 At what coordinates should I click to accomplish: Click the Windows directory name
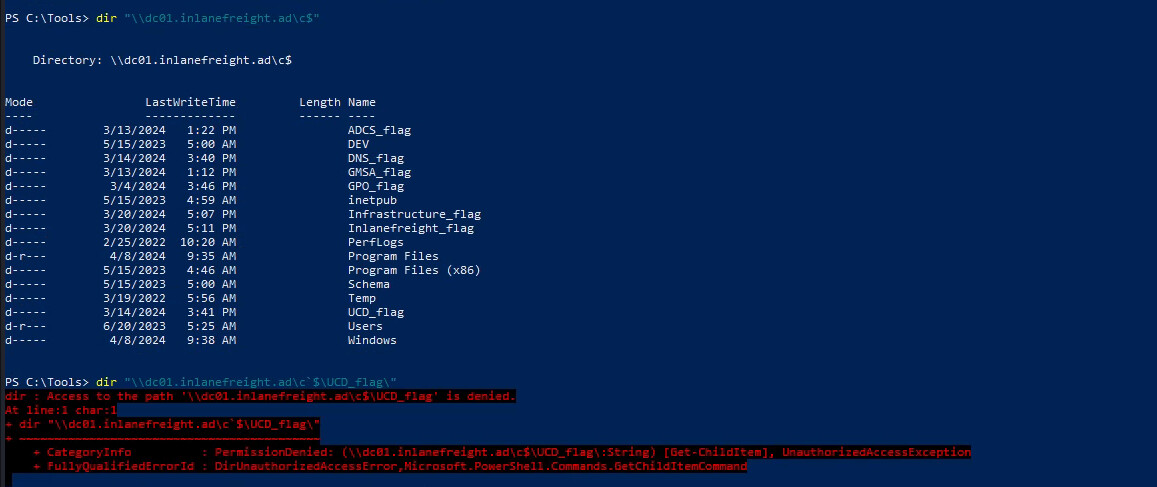point(372,340)
